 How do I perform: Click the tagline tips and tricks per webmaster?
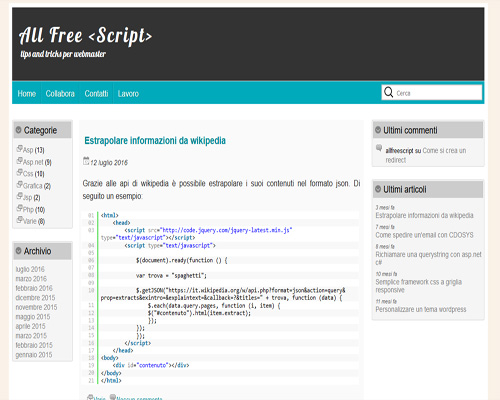(63, 54)
